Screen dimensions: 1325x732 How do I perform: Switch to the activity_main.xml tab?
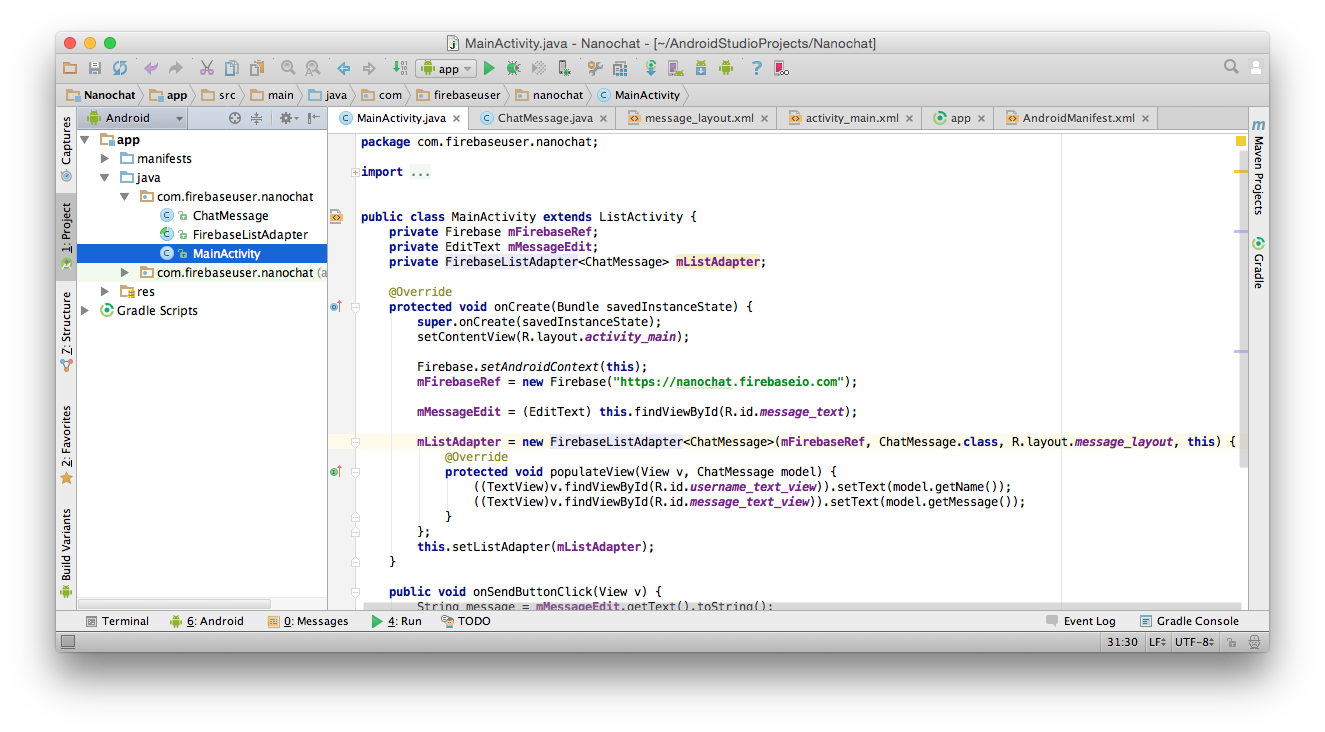851,118
